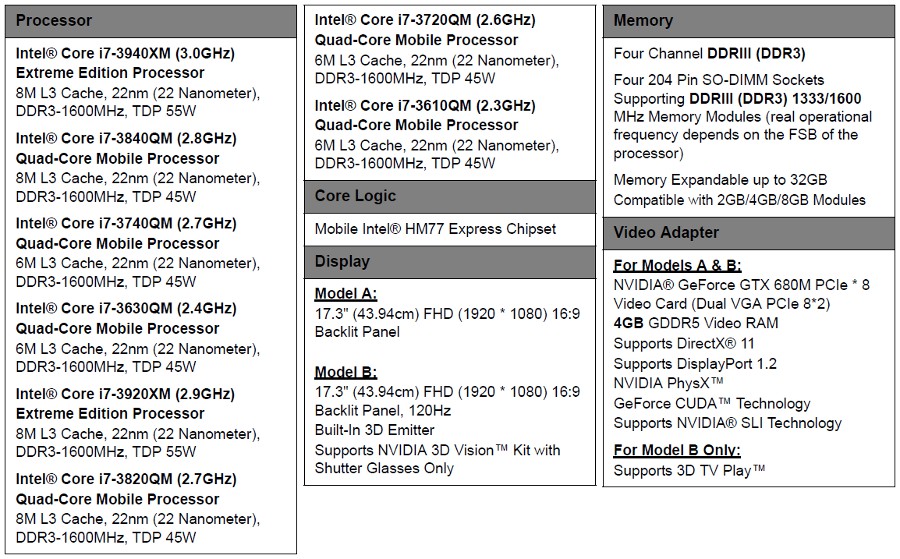Click the For Models A & B: heading

point(677,266)
